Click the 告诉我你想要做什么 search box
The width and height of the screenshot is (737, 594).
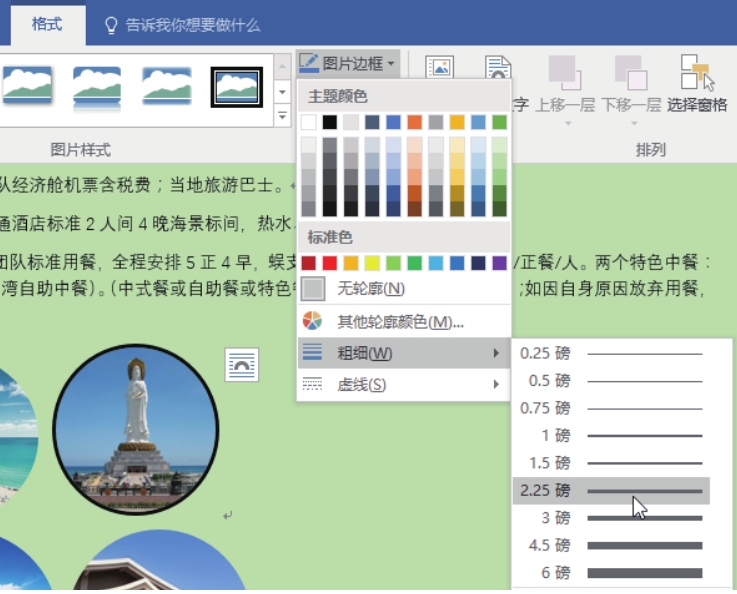[x=193, y=25]
